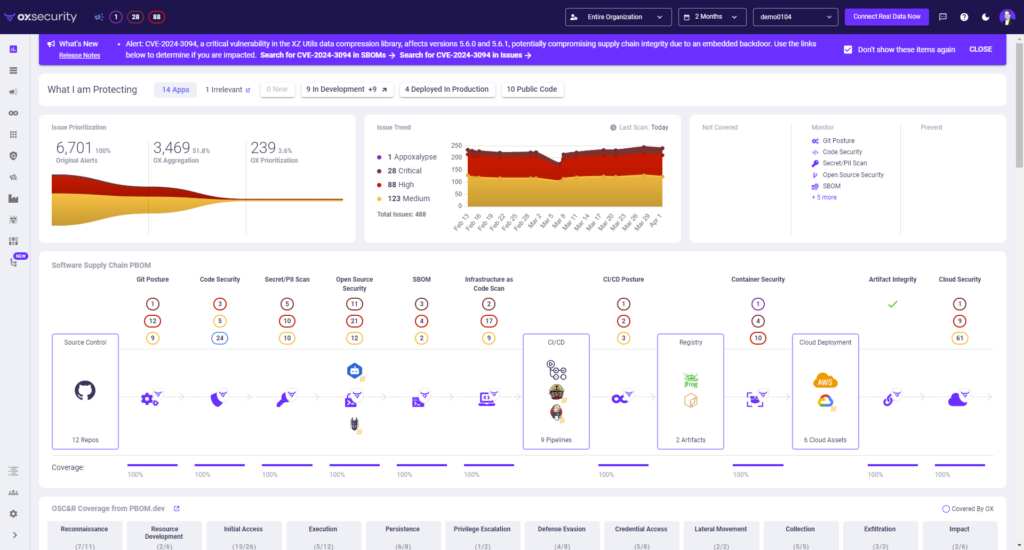1024x550 pixels.
Task: Select the 1 Irrelevant filter
Action: click(227, 89)
